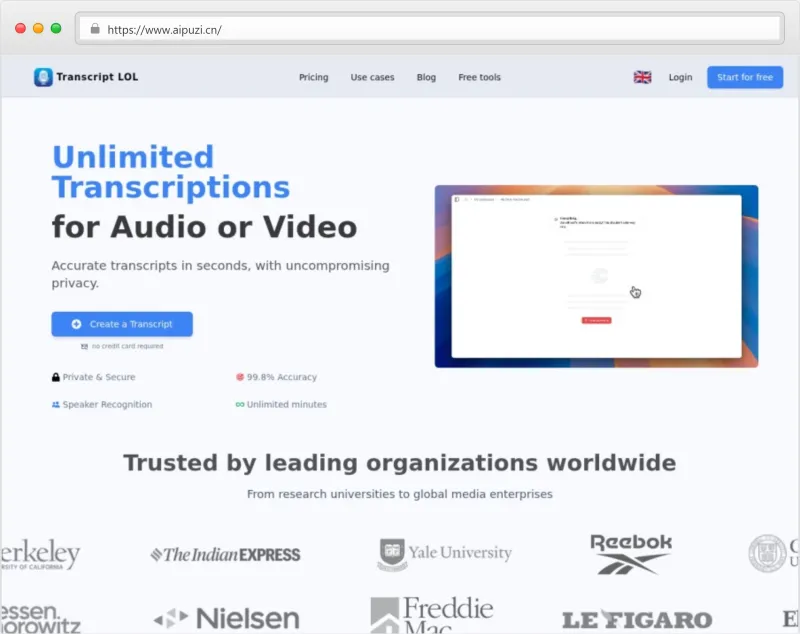The height and width of the screenshot is (634, 800).
Task: Open the UK flag language selector
Action: [x=642, y=77]
